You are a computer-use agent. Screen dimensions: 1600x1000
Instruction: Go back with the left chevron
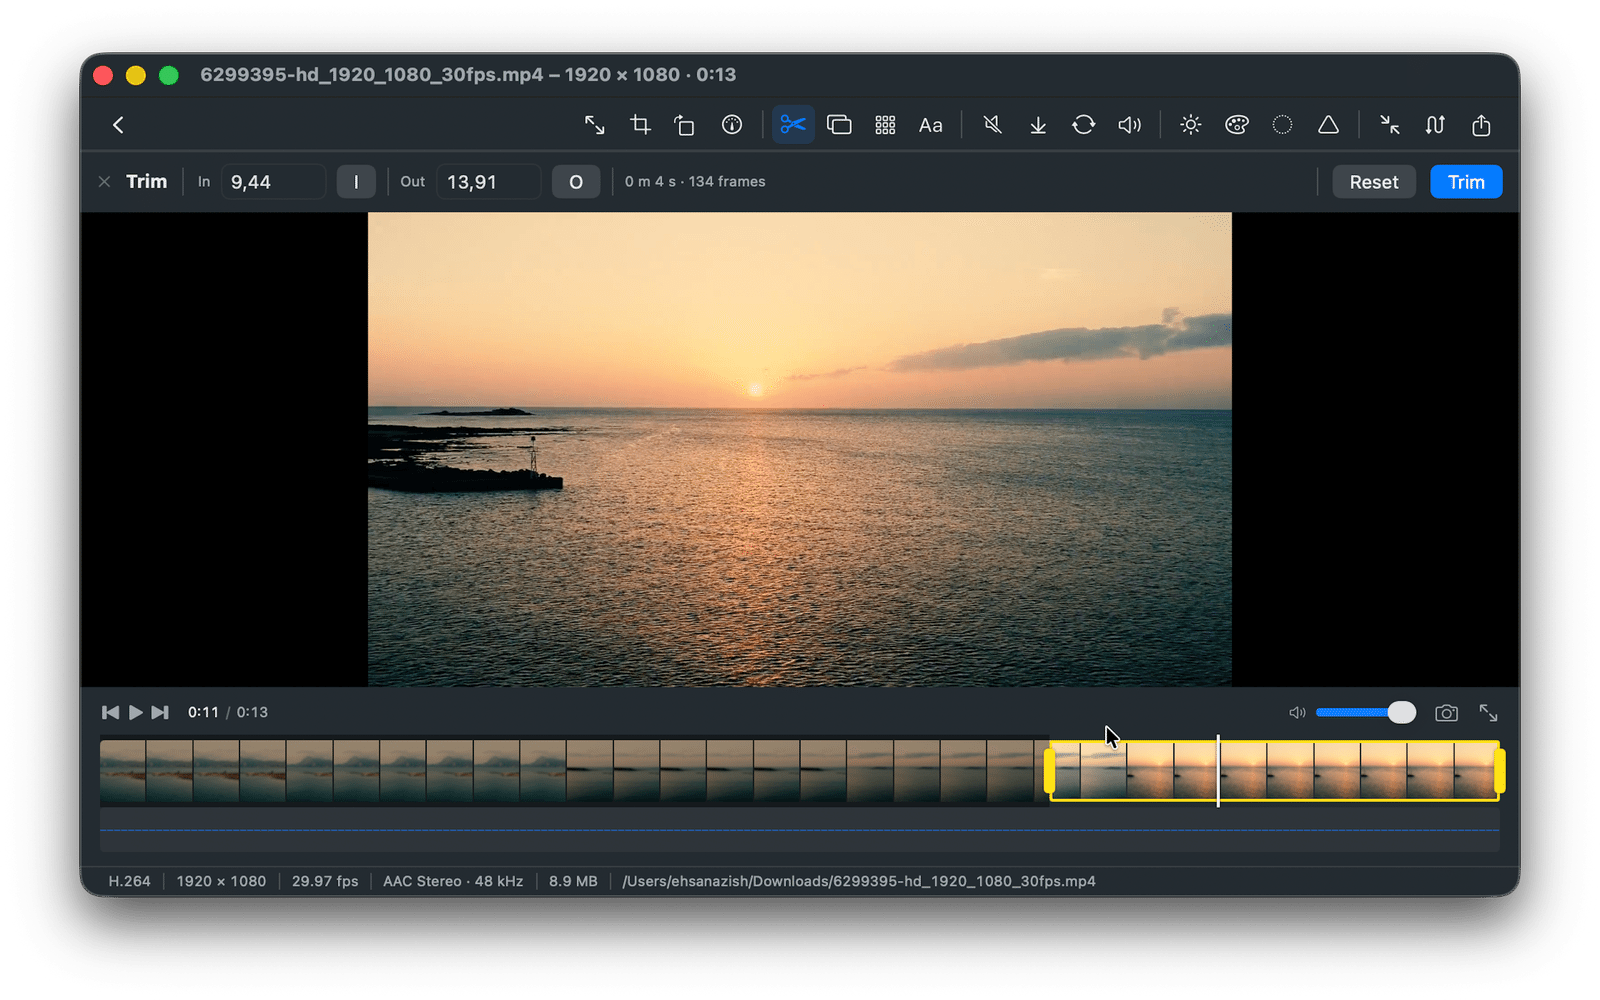[118, 125]
